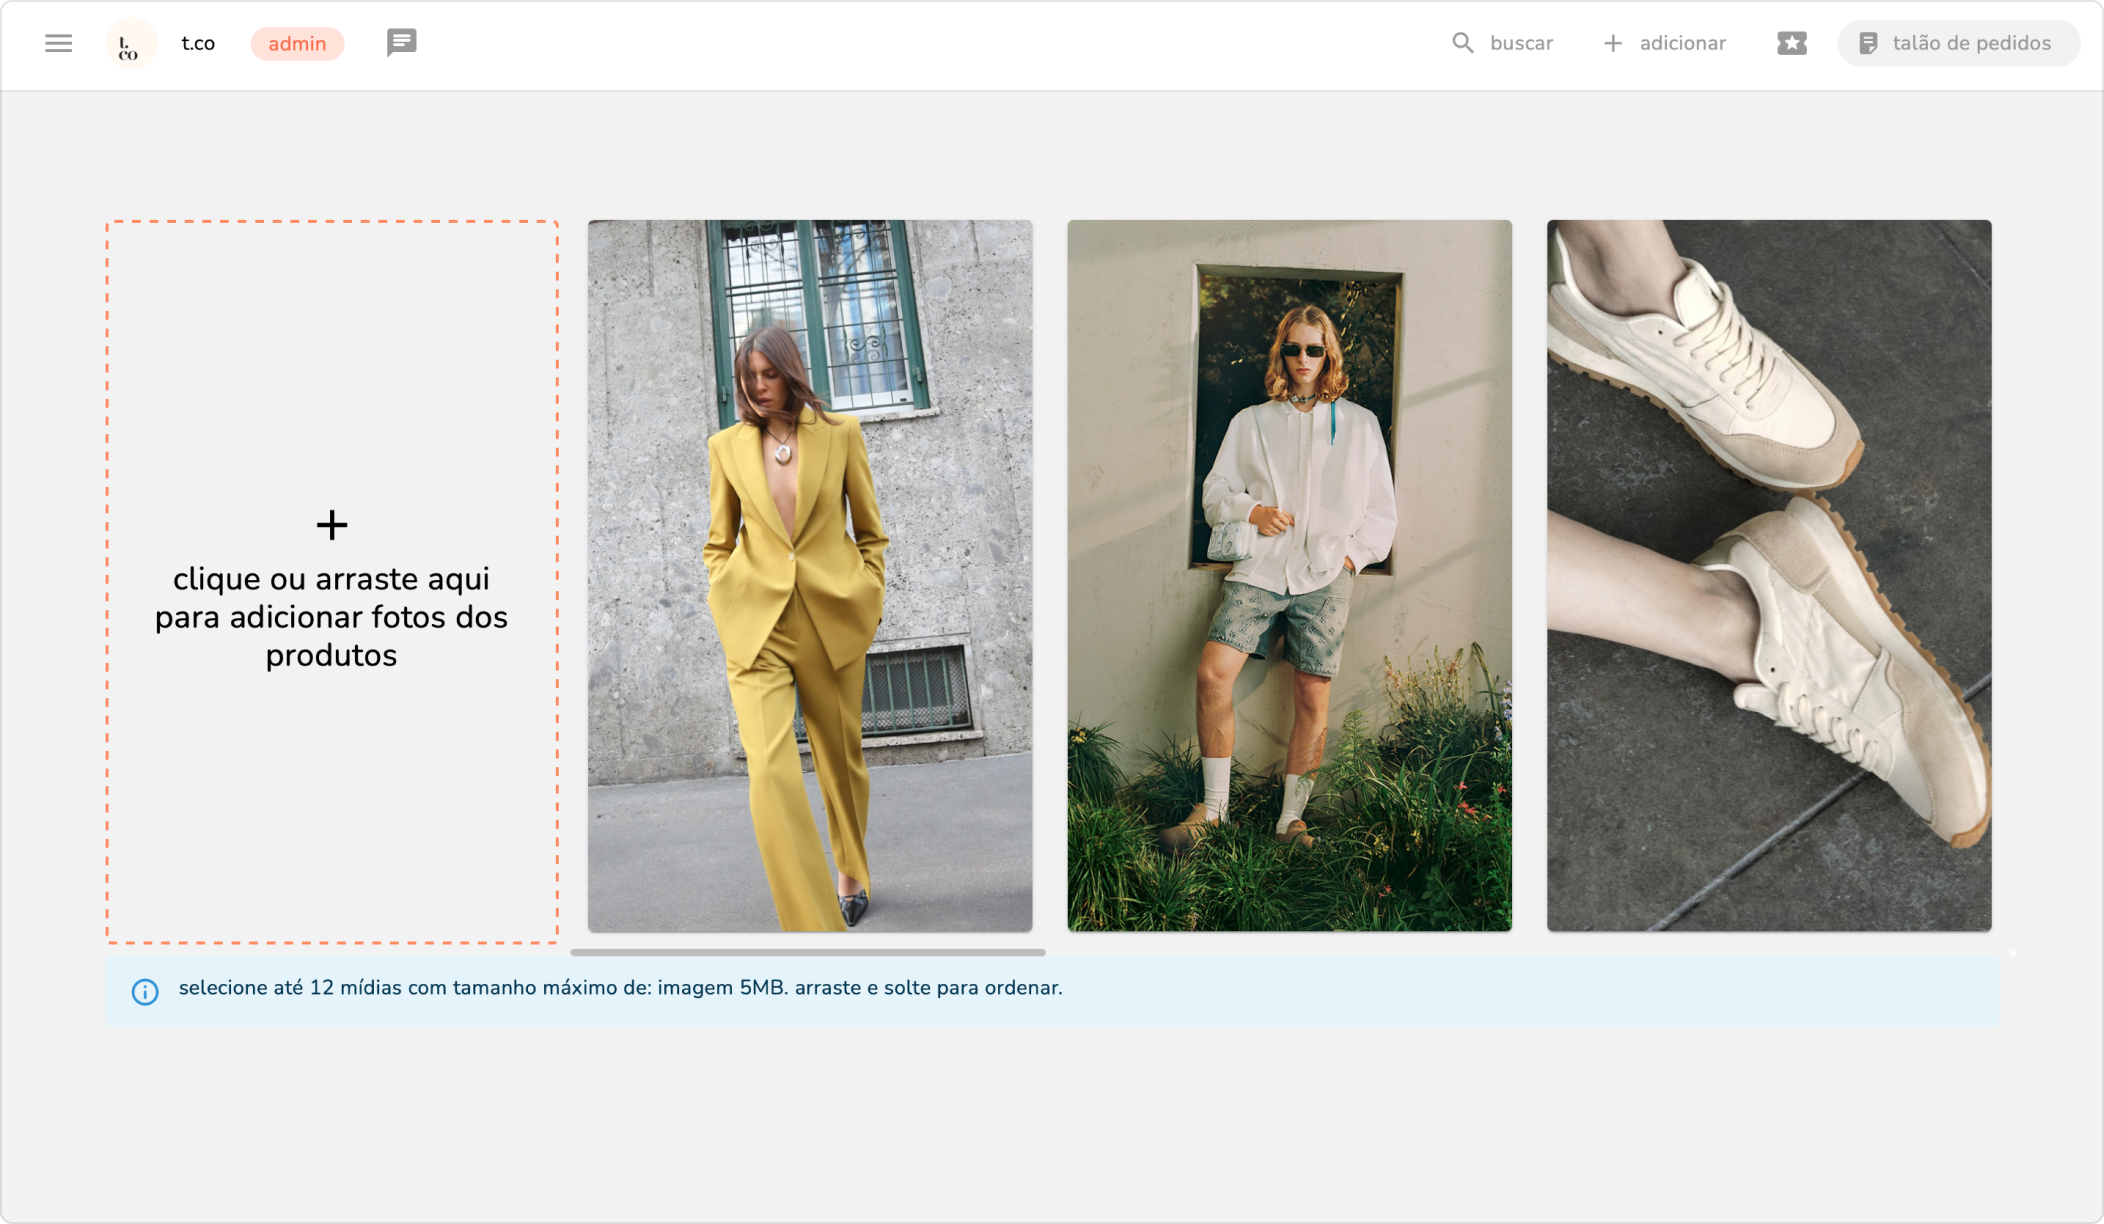
Task: Click the t.co round logo avatar
Action: pyautogui.click(x=131, y=44)
